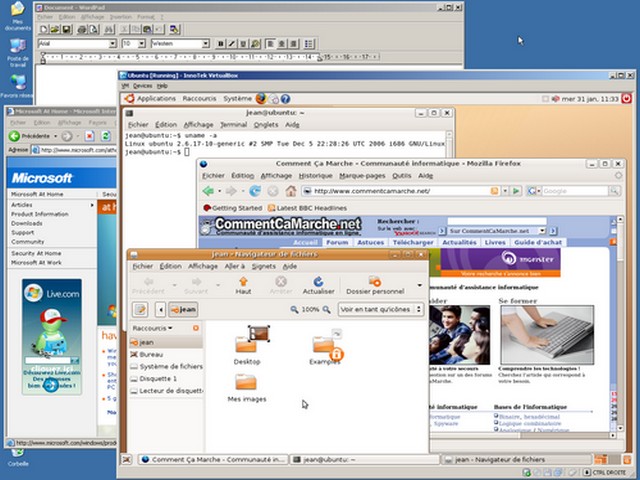Click the Firefox green back arrow
640x480 pixels.
(x=209, y=191)
